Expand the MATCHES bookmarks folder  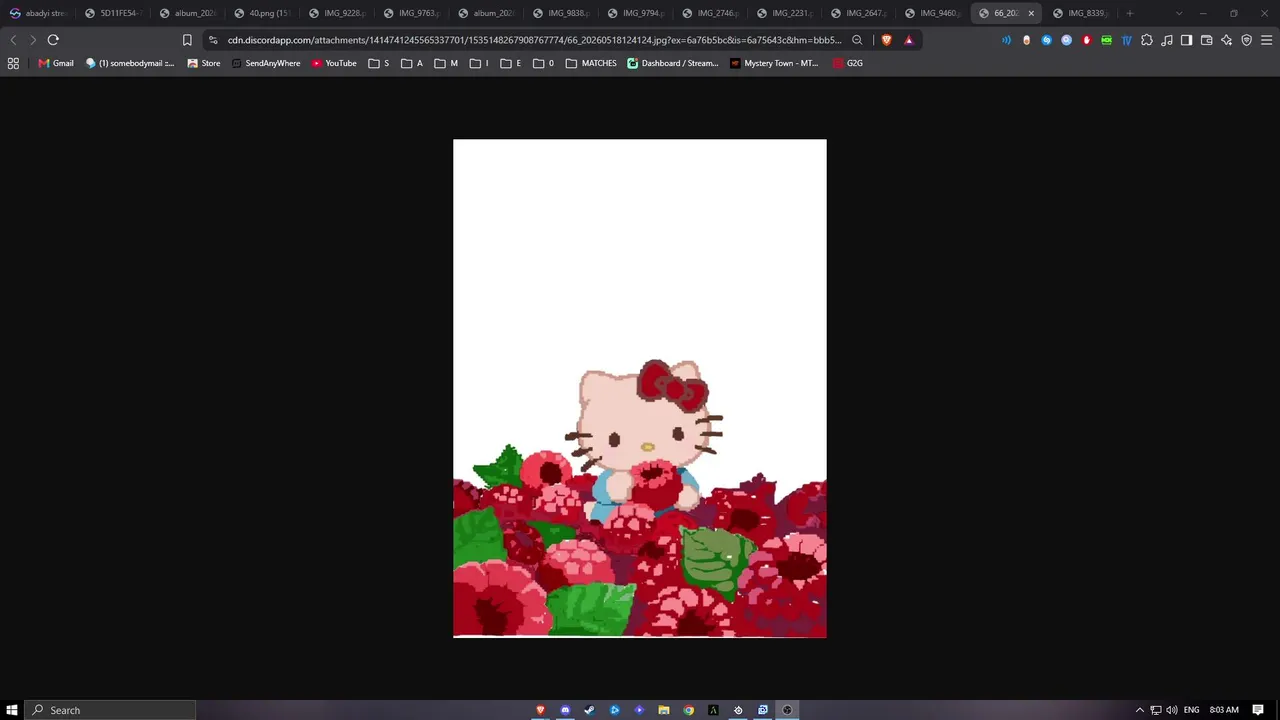click(591, 63)
